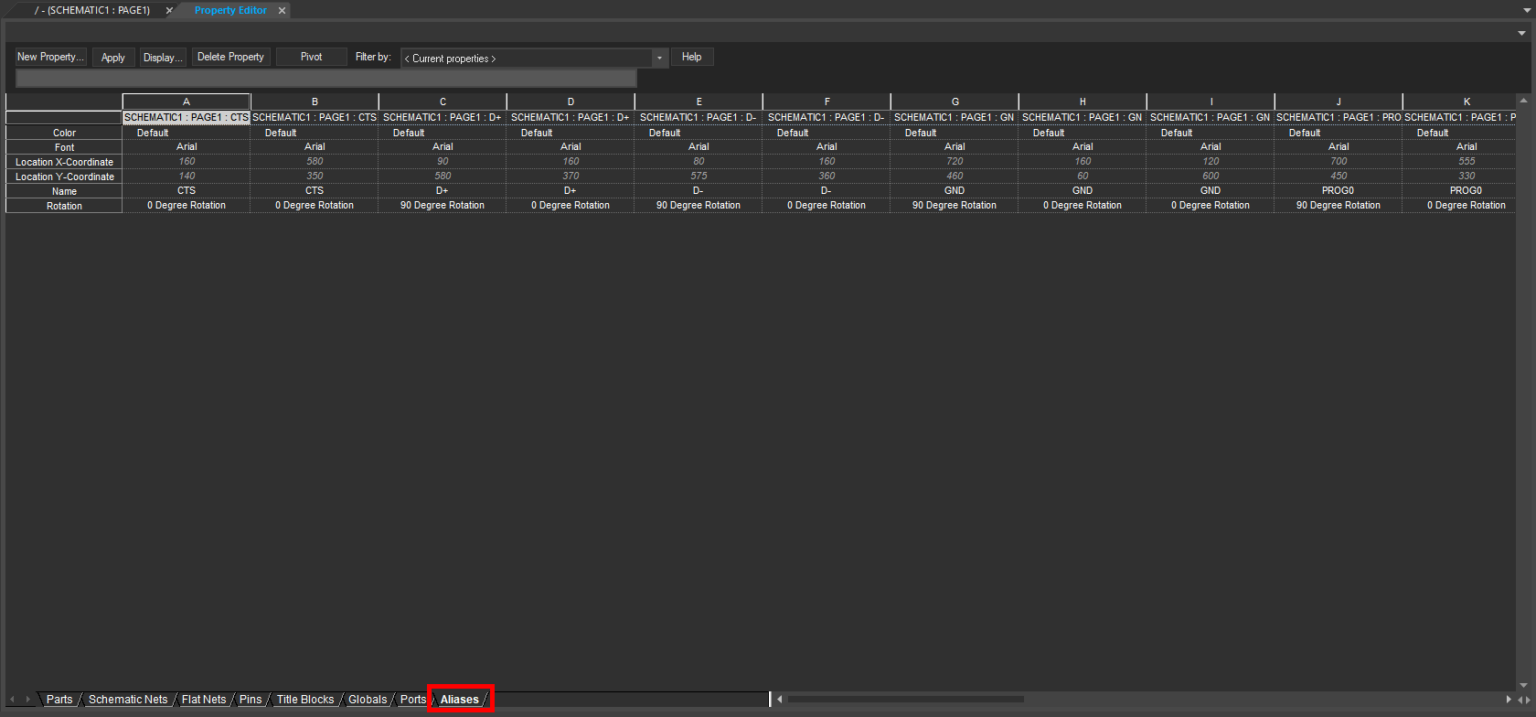Click the right arrow of the horizontal scrollbar
Viewport: 1536px width, 717px height.
[x=1510, y=699]
